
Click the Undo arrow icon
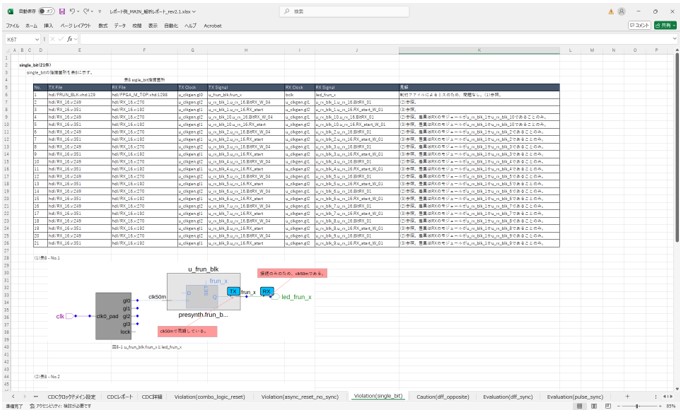[x=73, y=11]
